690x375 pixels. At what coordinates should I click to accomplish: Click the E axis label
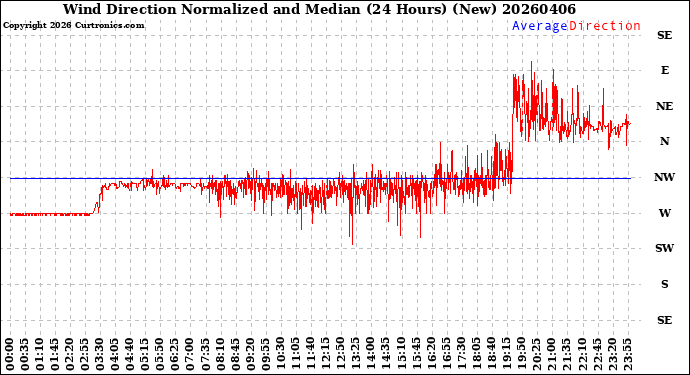pos(664,70)
